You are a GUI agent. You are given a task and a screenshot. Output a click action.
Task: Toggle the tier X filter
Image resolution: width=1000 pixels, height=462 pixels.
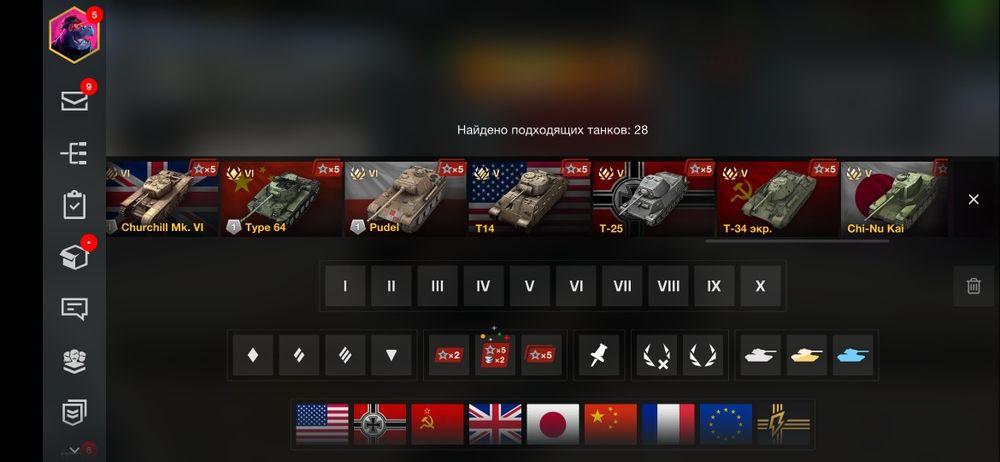click(x=760, y=286)
